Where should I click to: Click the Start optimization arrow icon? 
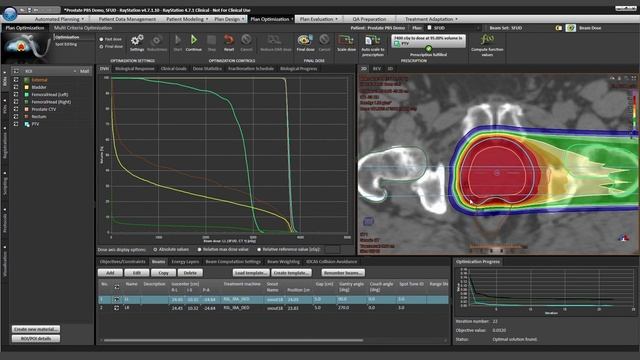click(178, 40)
